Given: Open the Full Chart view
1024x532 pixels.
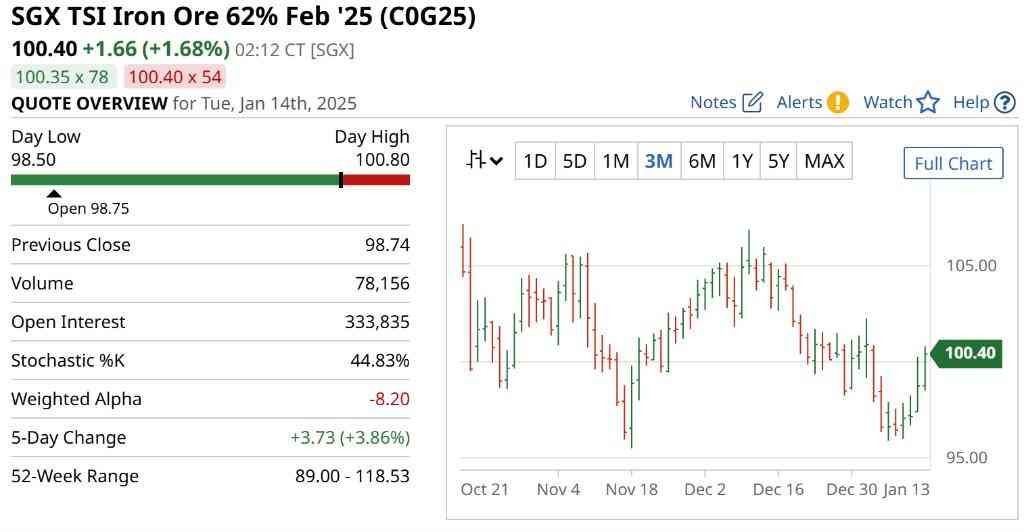Looking at the screenshot, I should pyautogui.click(x=953, y=164).
